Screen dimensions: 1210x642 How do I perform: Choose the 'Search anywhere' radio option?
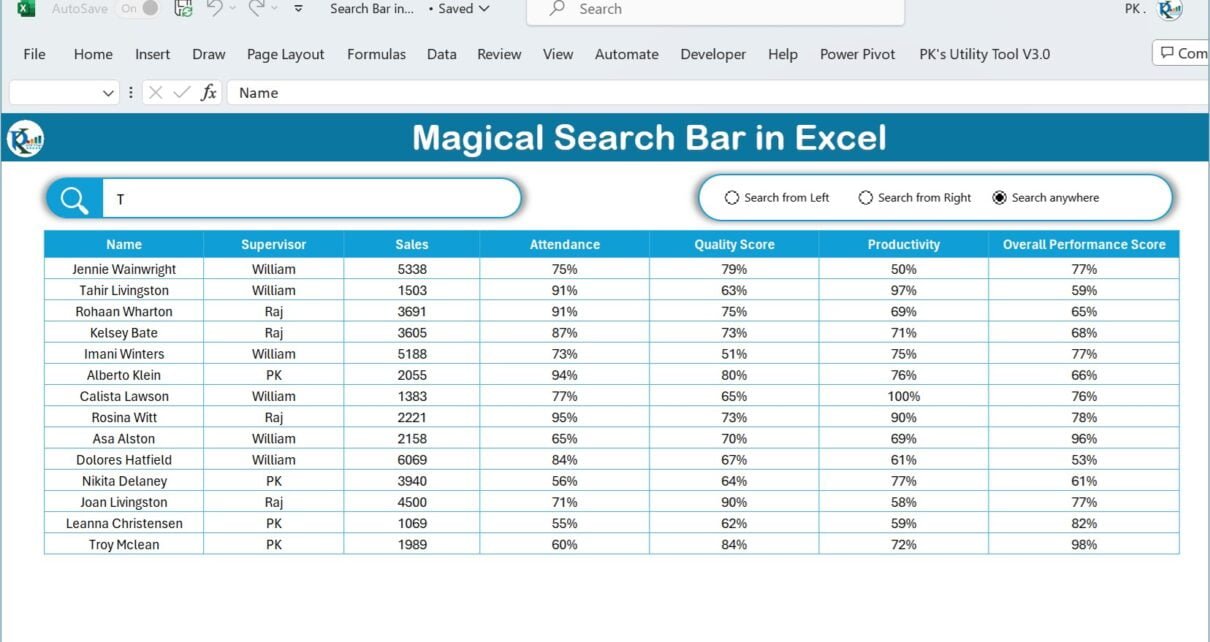click(1000, 198)
